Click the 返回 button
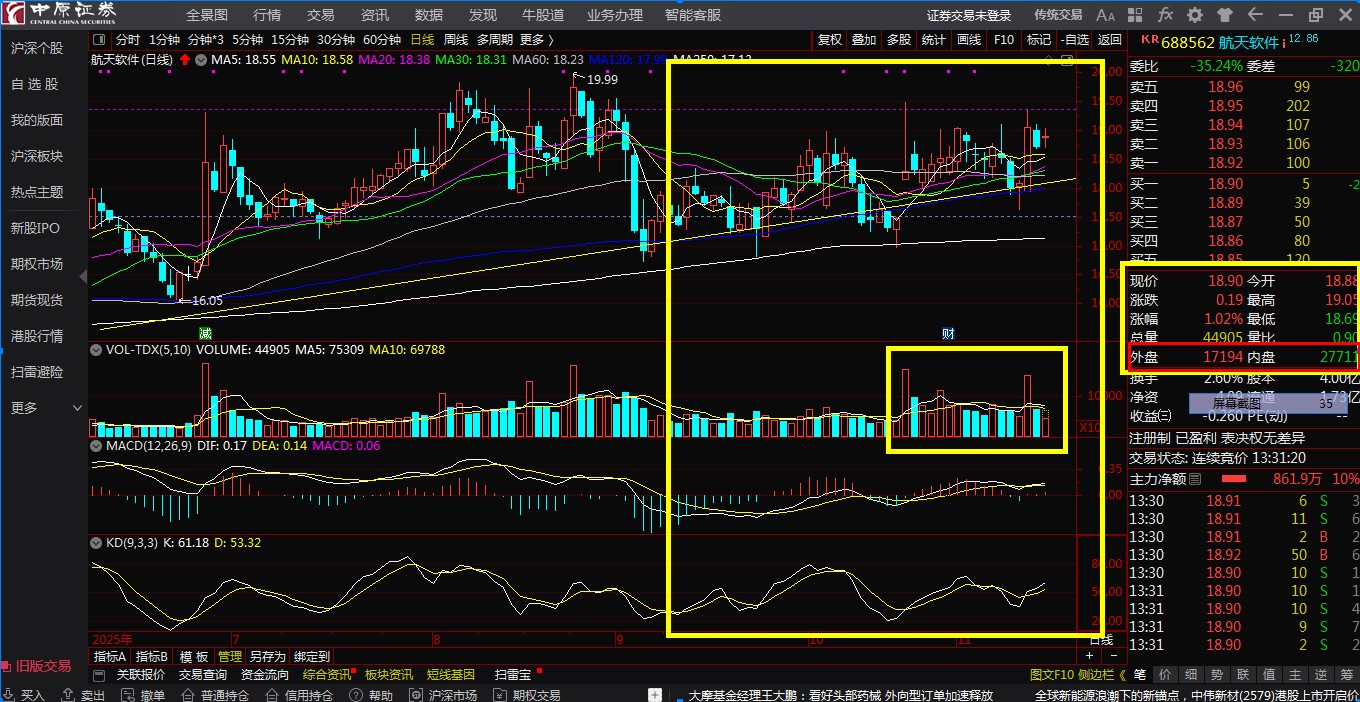This screenshot has width=1360, height=702. click(1110, 40)
